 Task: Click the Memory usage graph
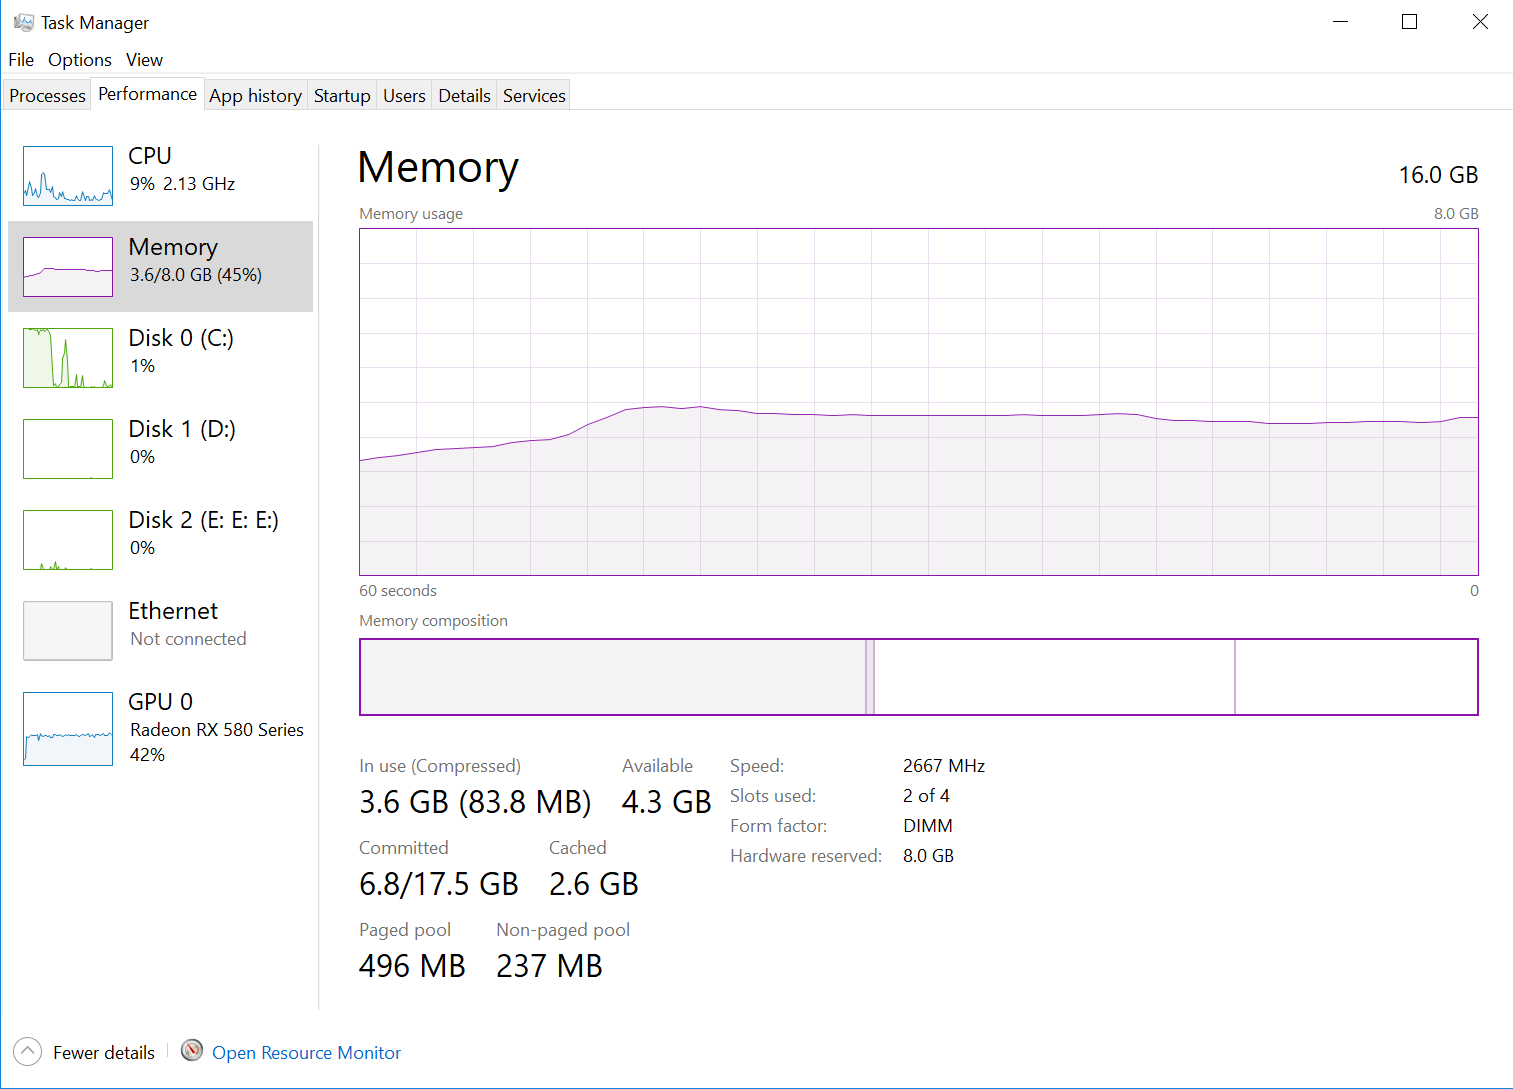click(918, 401)
